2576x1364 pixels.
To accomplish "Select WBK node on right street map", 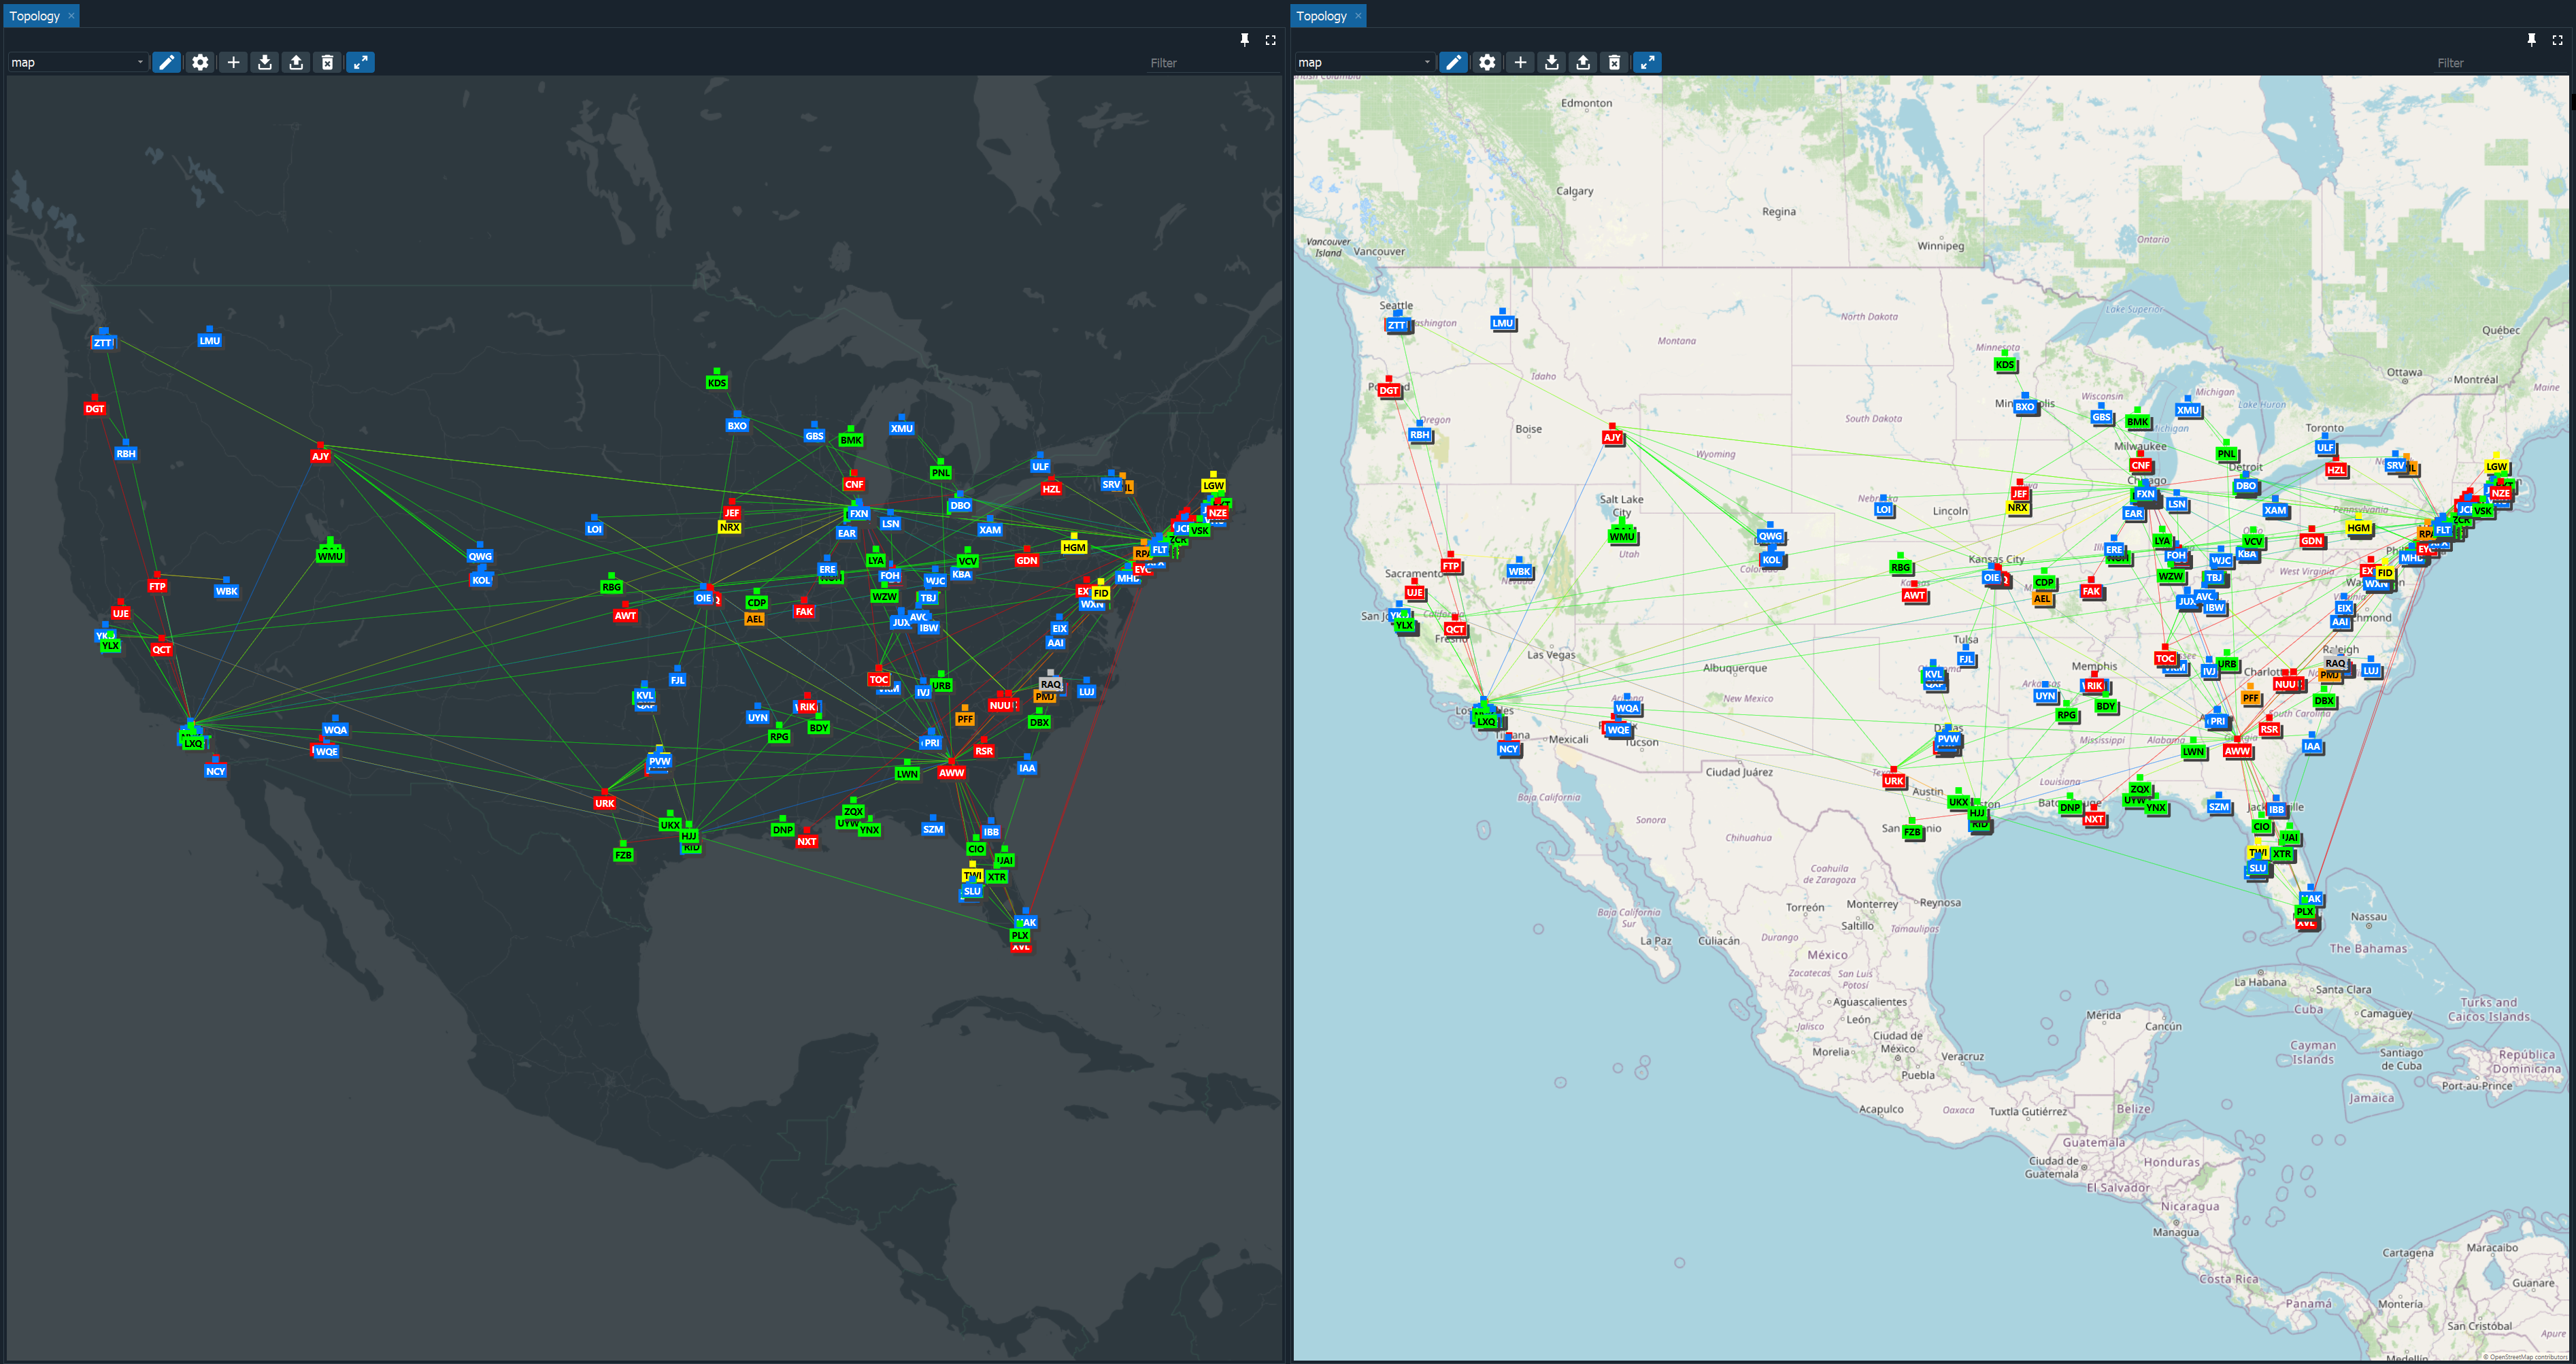I will (x=1519, y=572).
